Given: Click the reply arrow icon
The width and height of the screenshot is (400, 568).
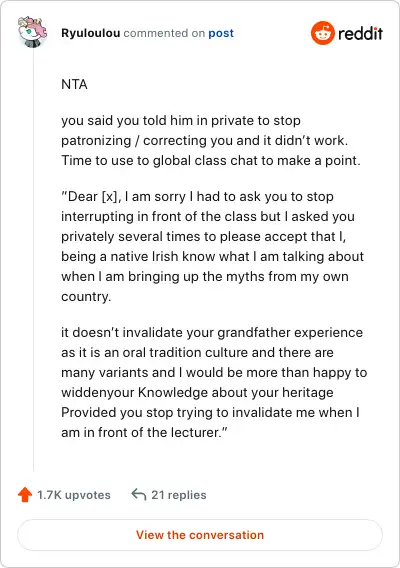Looking at the screenshot, I should [x=139, y=494].
